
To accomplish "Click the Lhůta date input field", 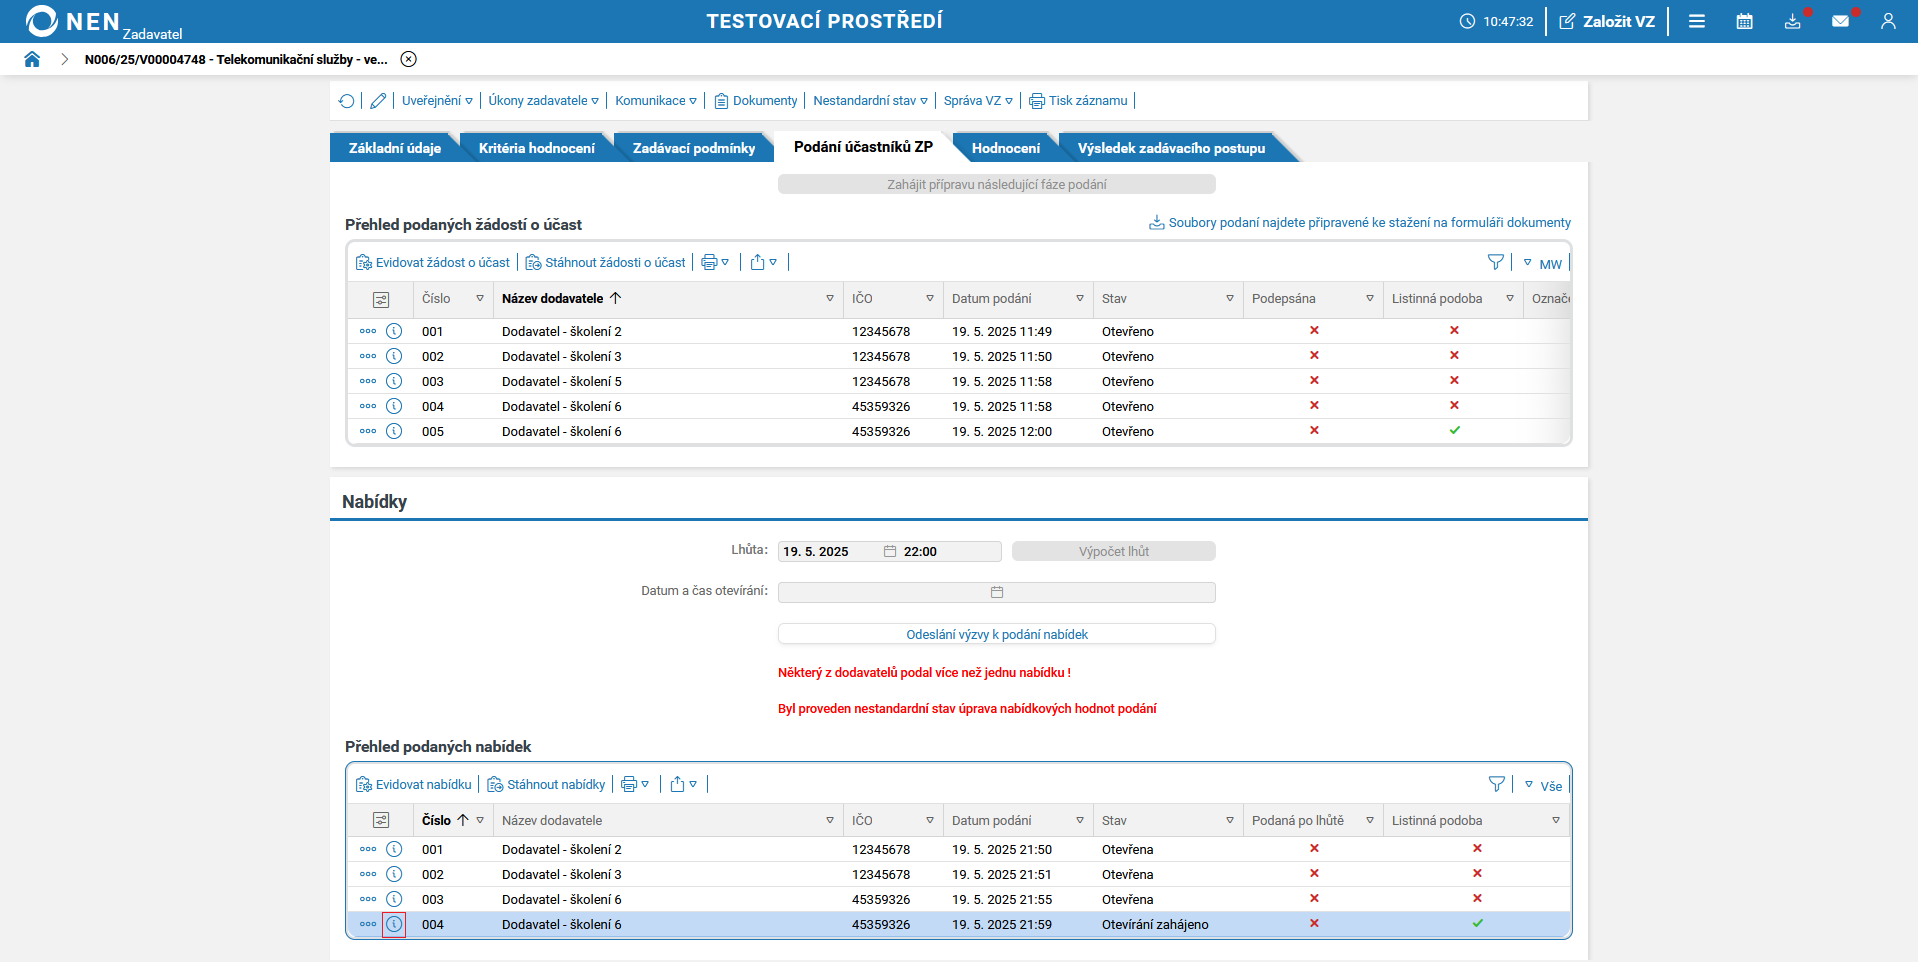I will tap(829, 552).
